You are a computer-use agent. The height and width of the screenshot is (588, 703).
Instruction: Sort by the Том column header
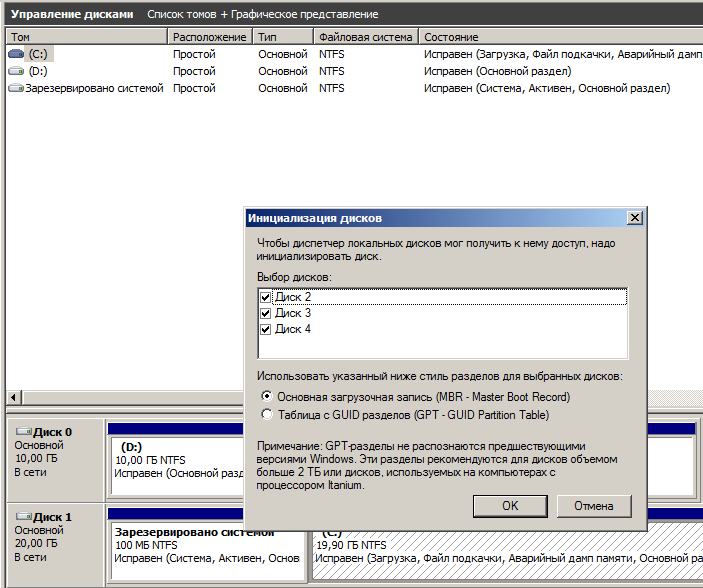(x=85, y=37)
